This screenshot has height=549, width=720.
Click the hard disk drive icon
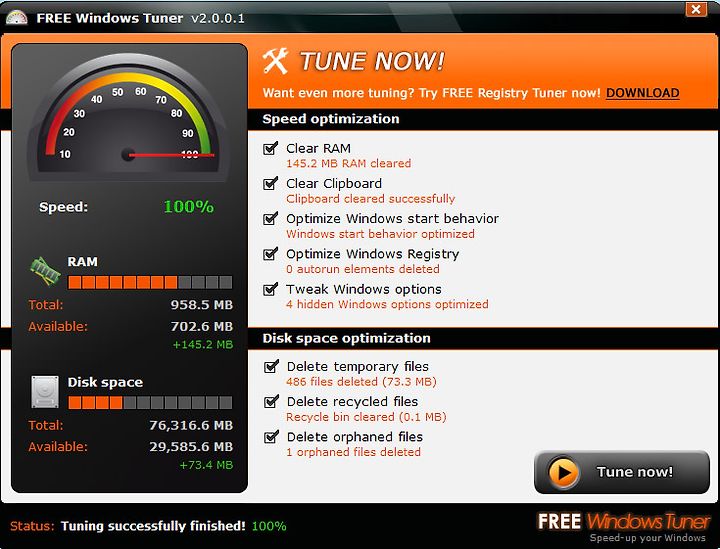[45, 392]
